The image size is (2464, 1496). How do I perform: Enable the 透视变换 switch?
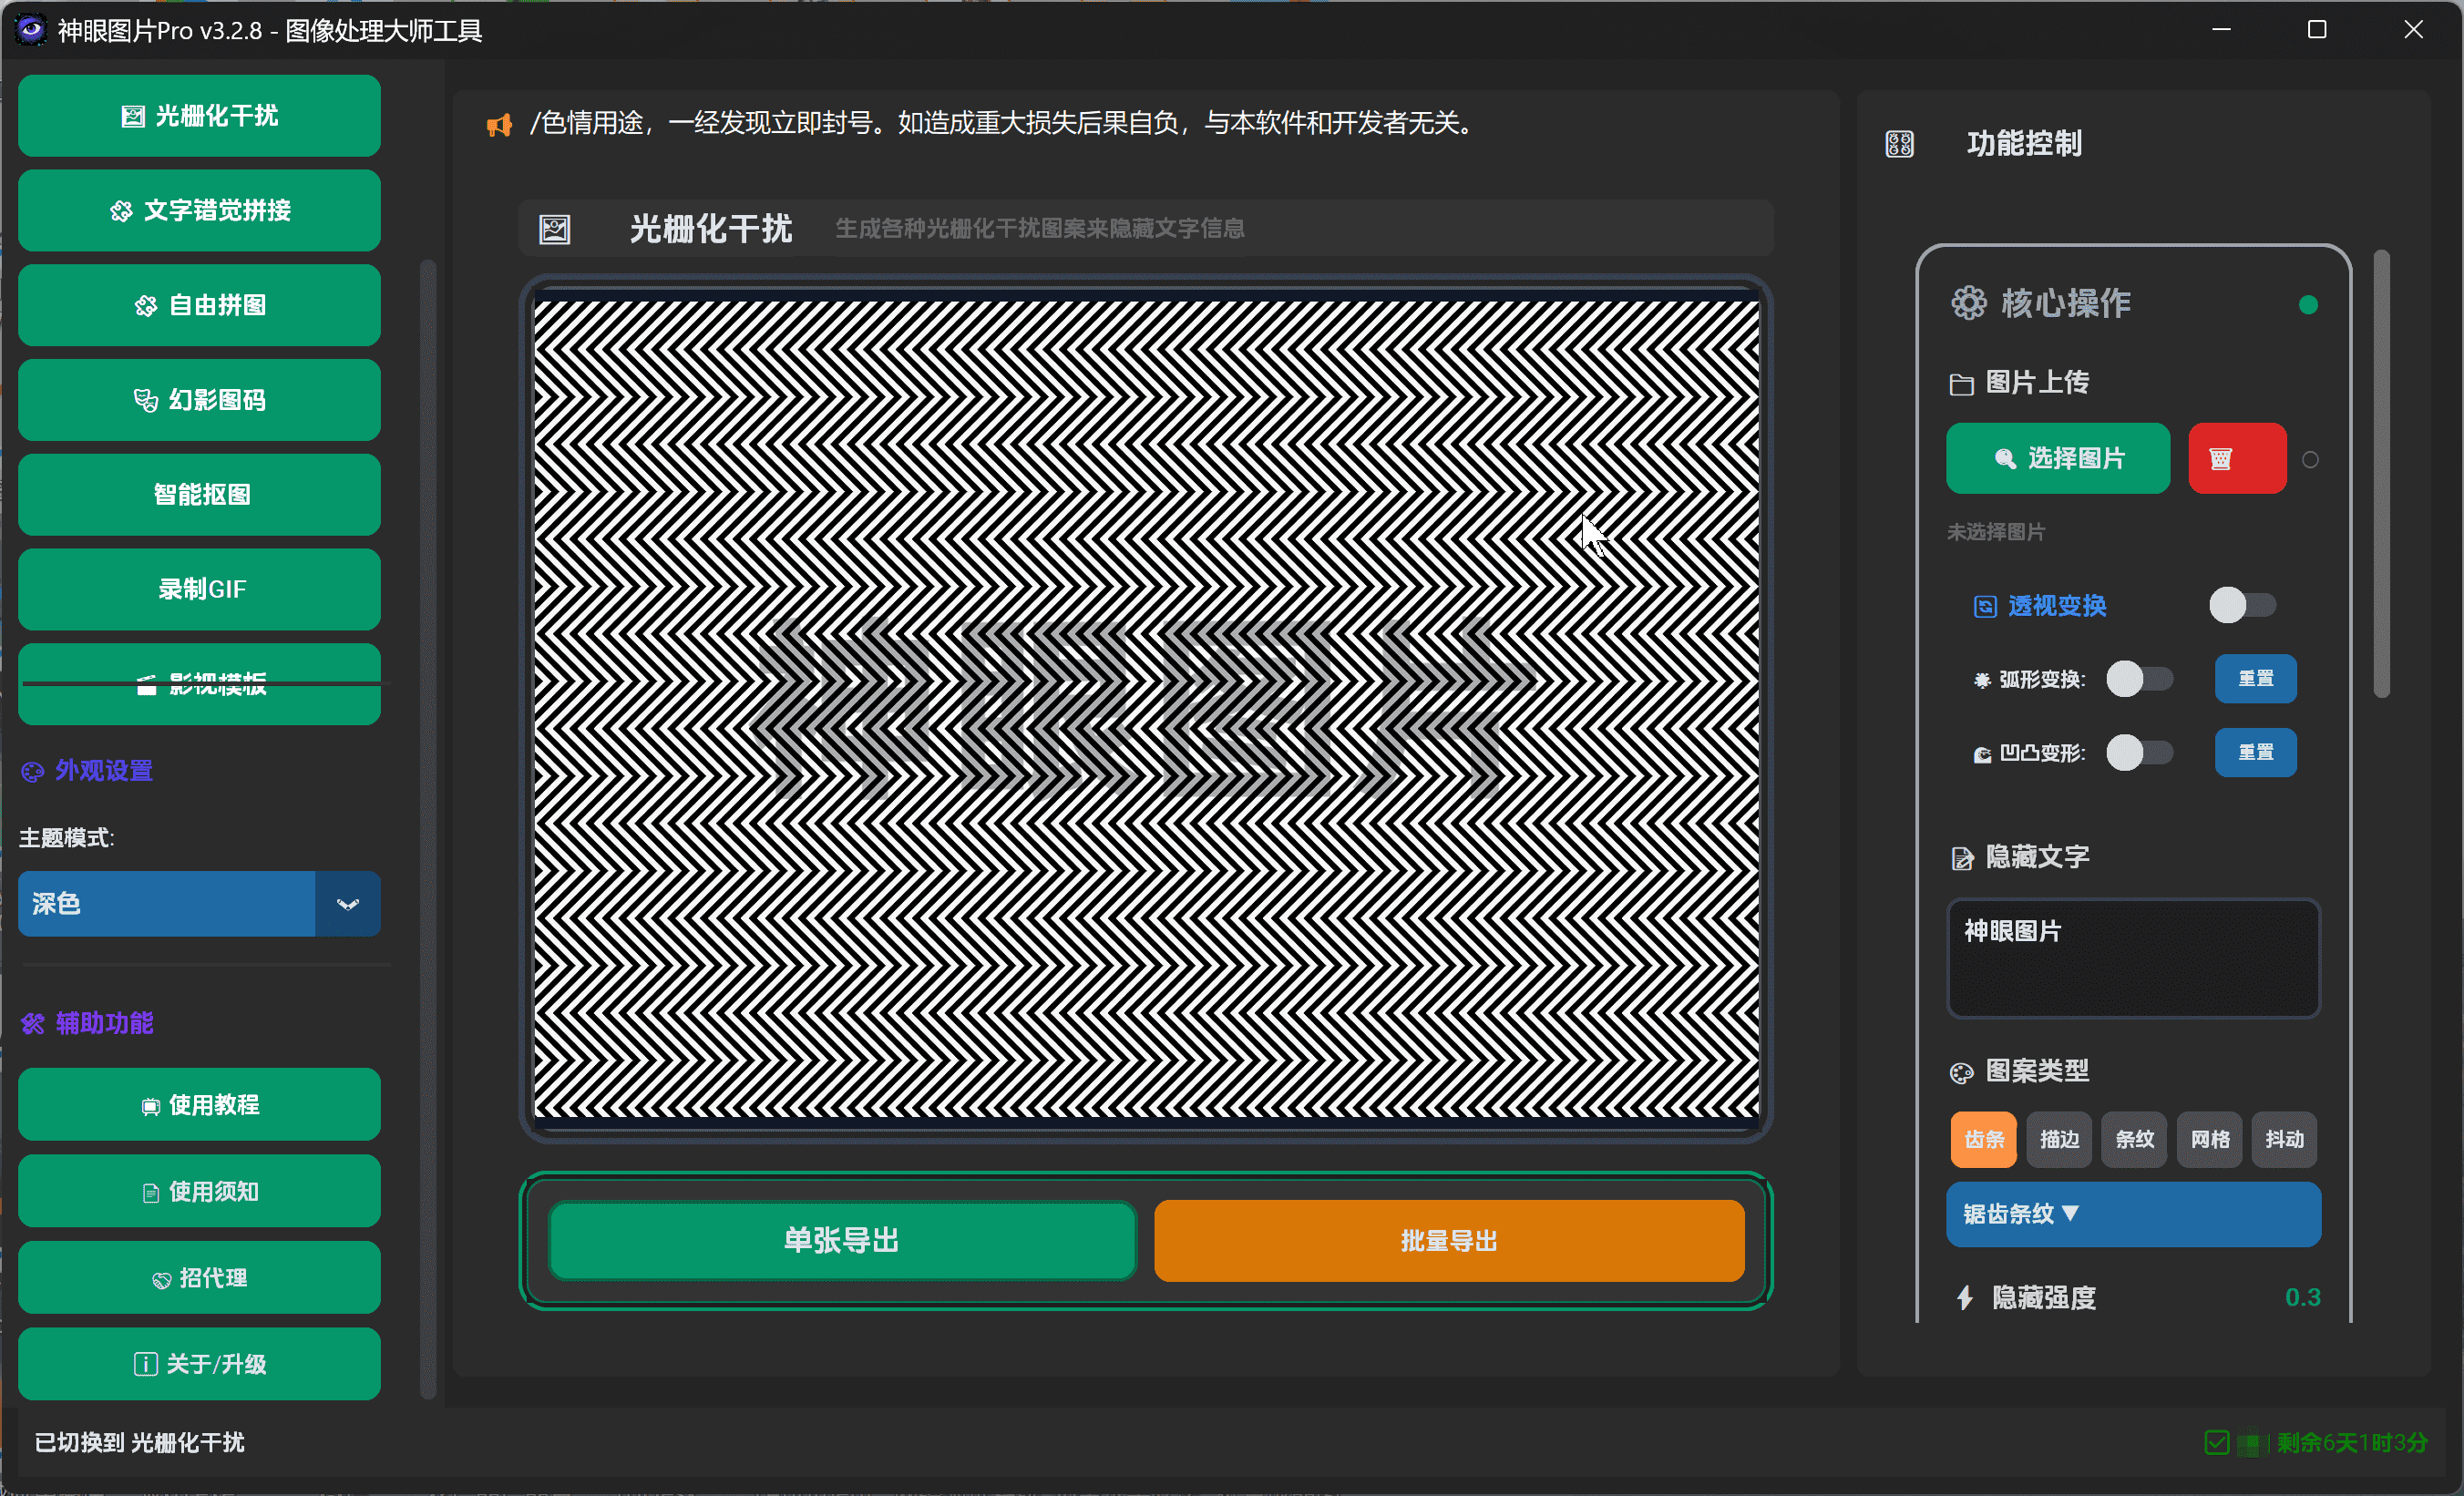point(2240,605)
